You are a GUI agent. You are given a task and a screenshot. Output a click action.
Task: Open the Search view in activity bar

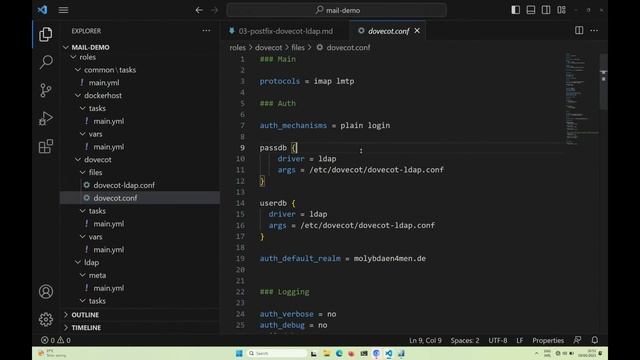click(46, 62)
